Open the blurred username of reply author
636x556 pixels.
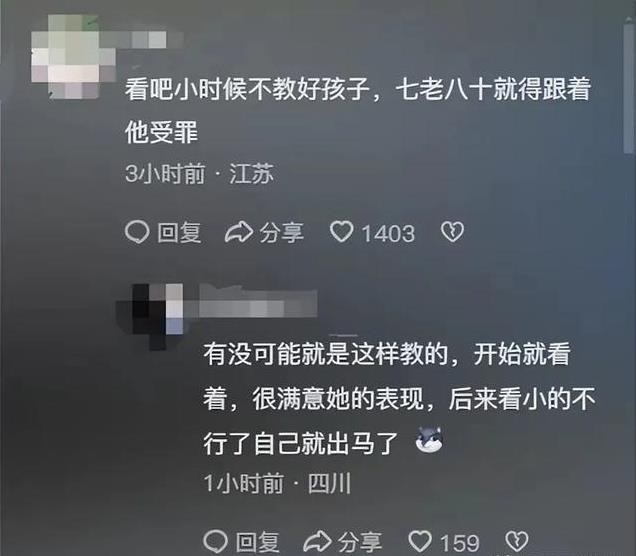click(x=251, y=301)
